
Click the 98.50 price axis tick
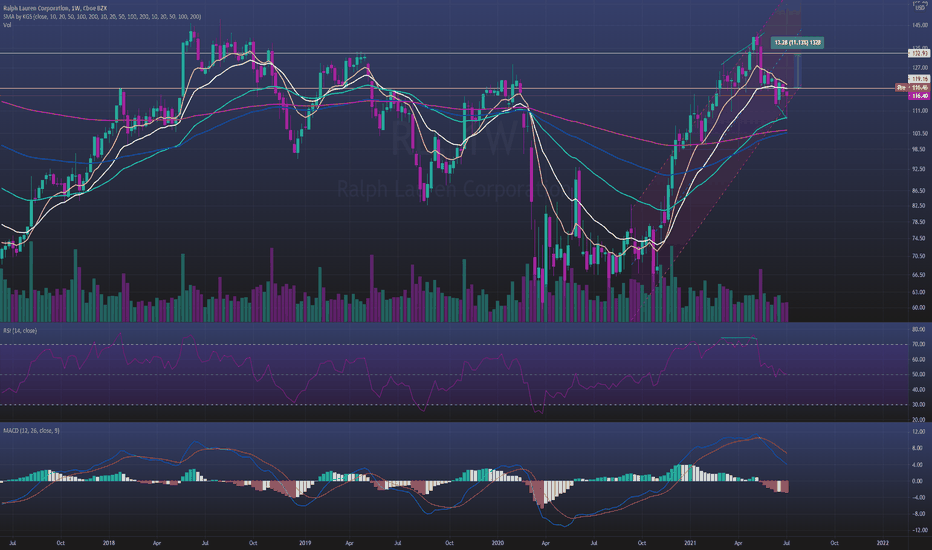920,149
